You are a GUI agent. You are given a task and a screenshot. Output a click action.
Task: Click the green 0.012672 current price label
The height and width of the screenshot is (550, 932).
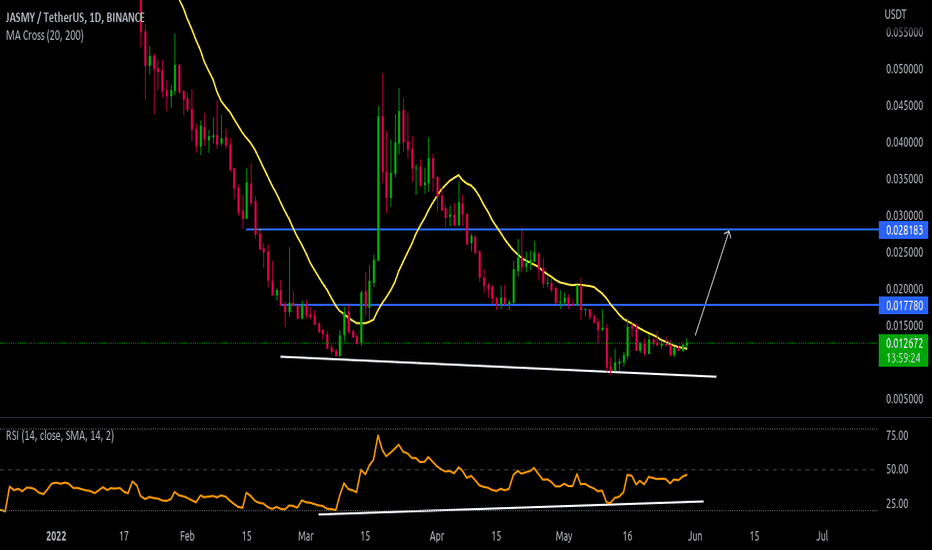[x=903, y=343]
